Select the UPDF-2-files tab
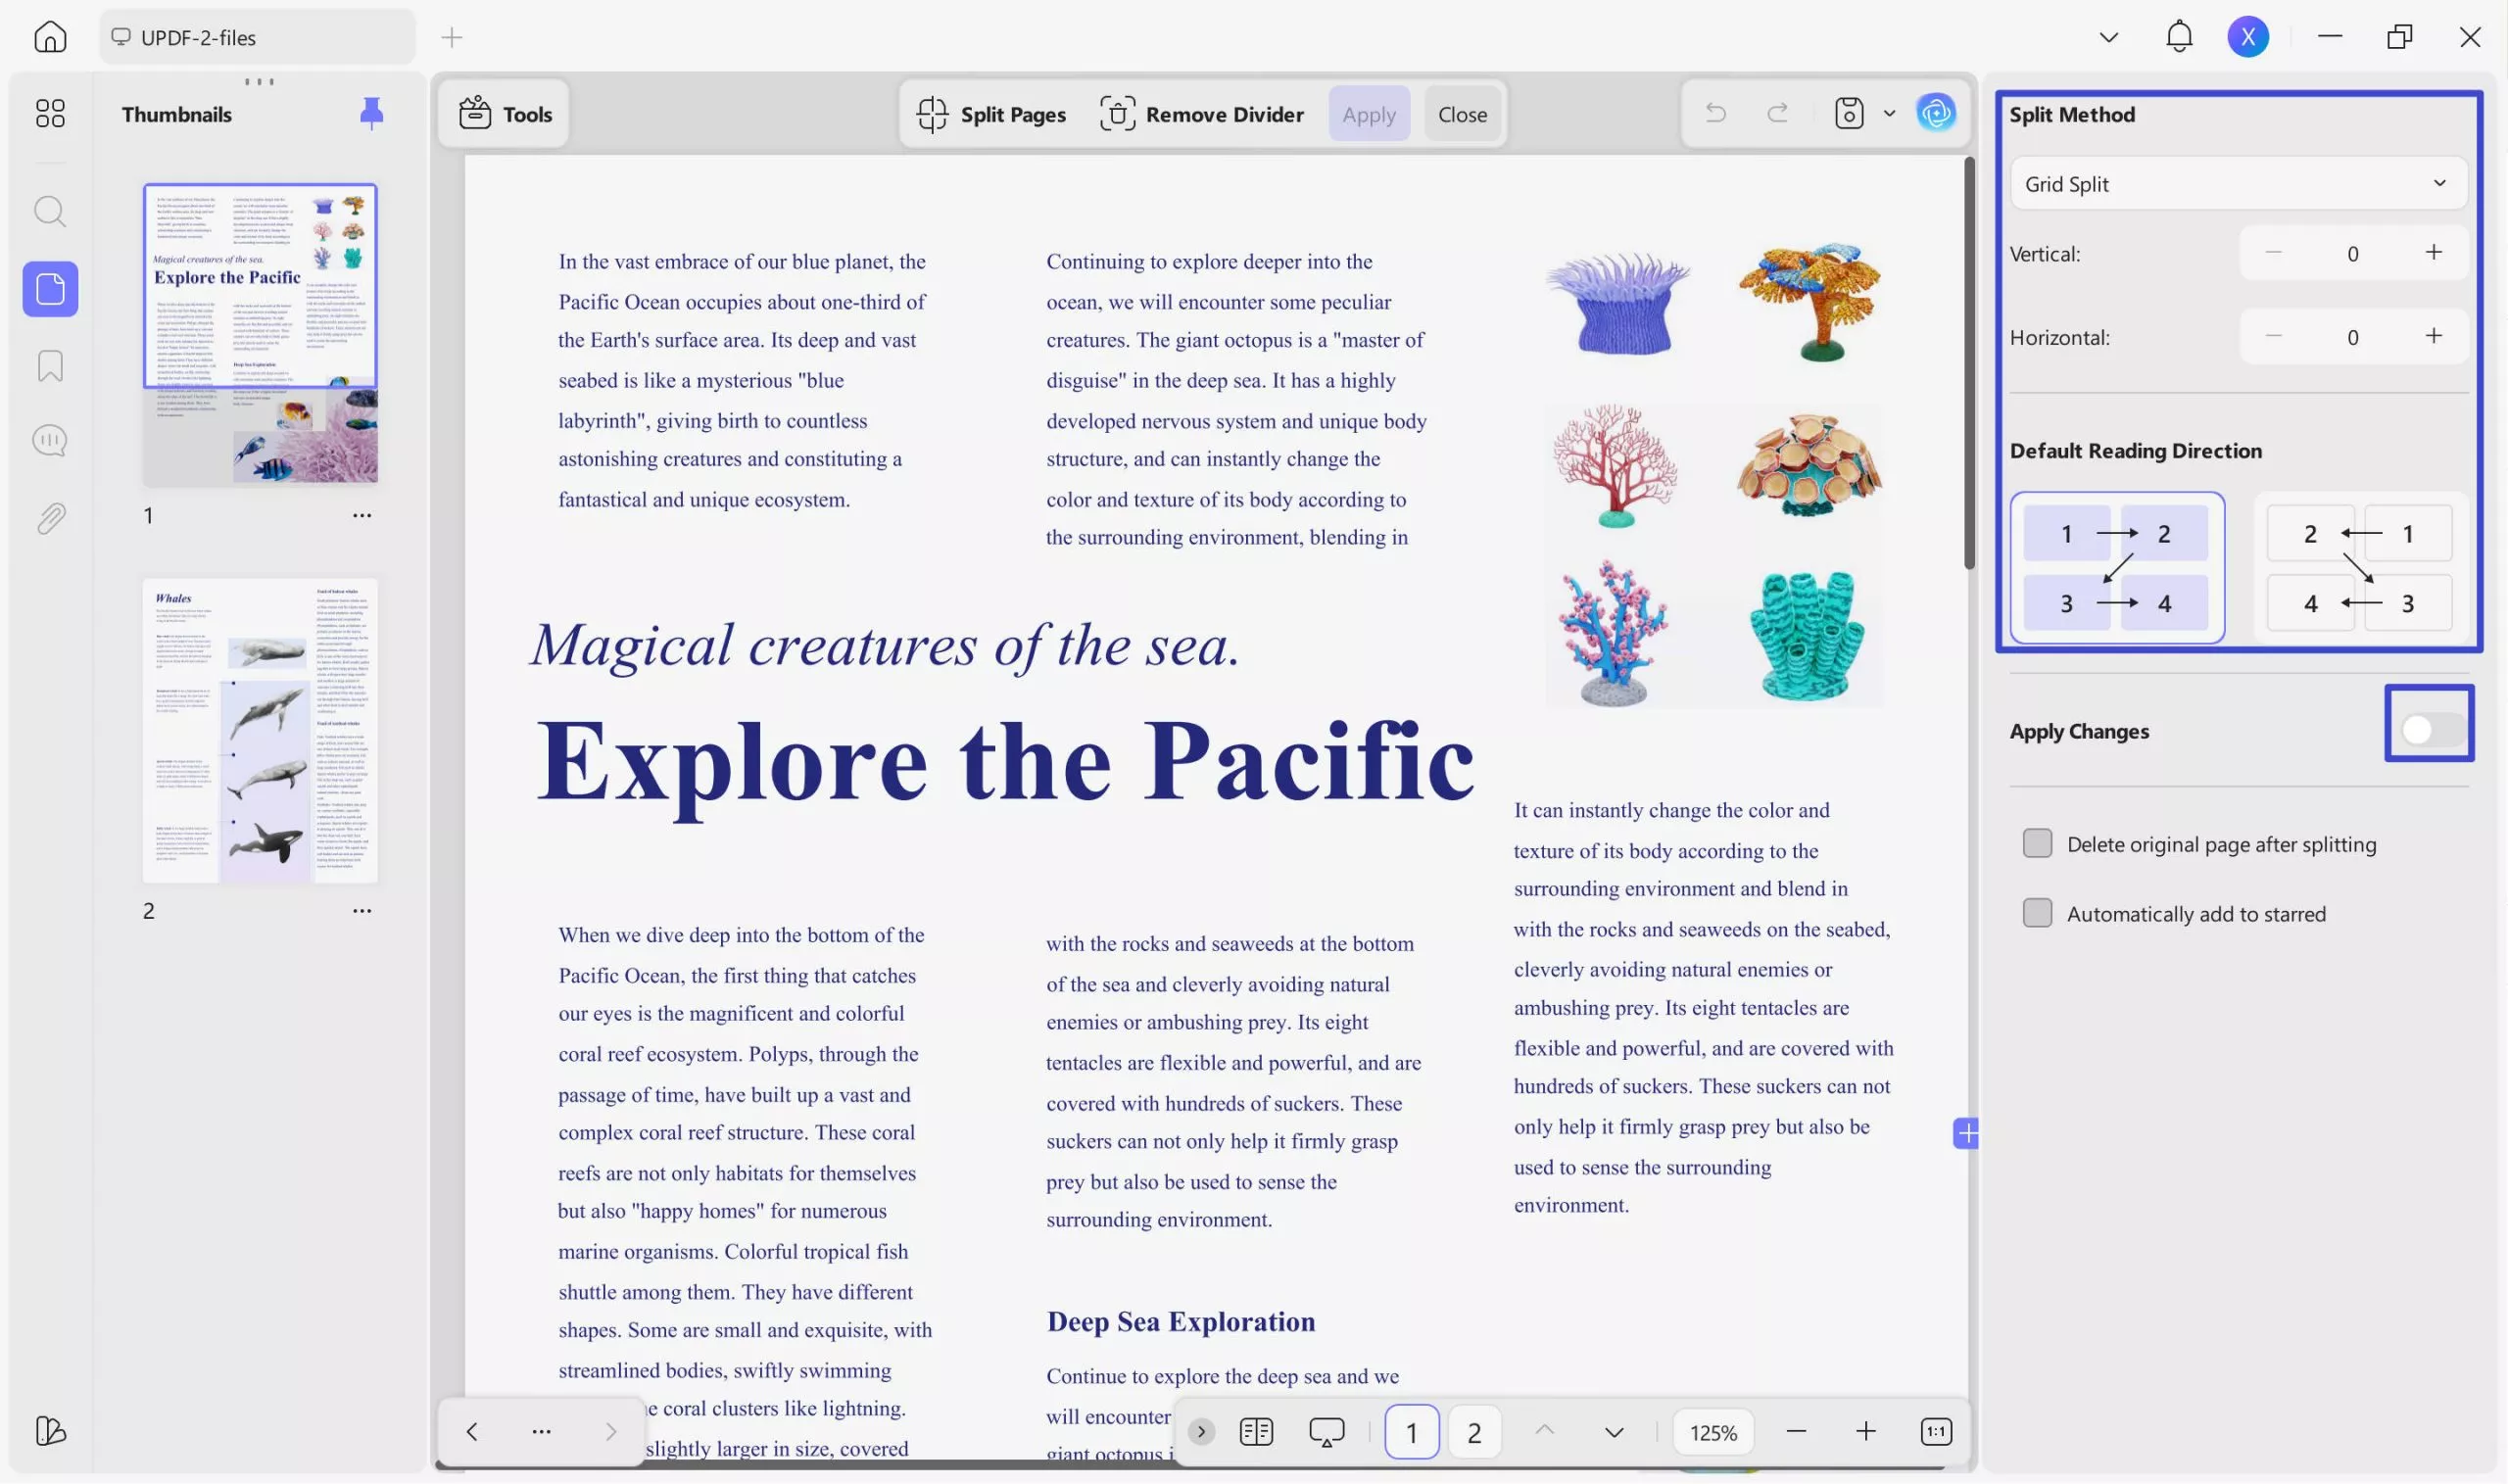Viewport: 2508px width, 1484px height. pyautogui.click(x=257, y=37)
